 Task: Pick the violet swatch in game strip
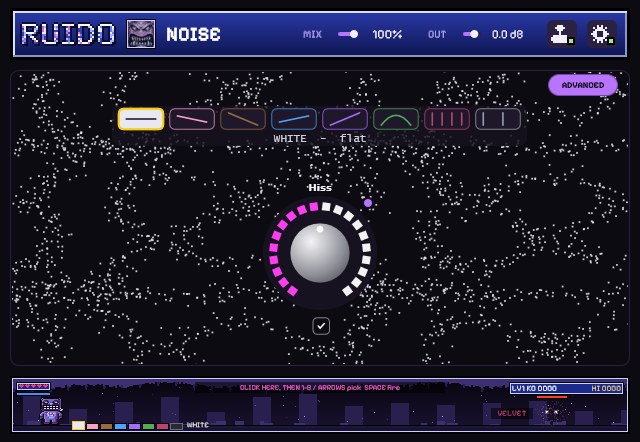[x=134, y=426]
